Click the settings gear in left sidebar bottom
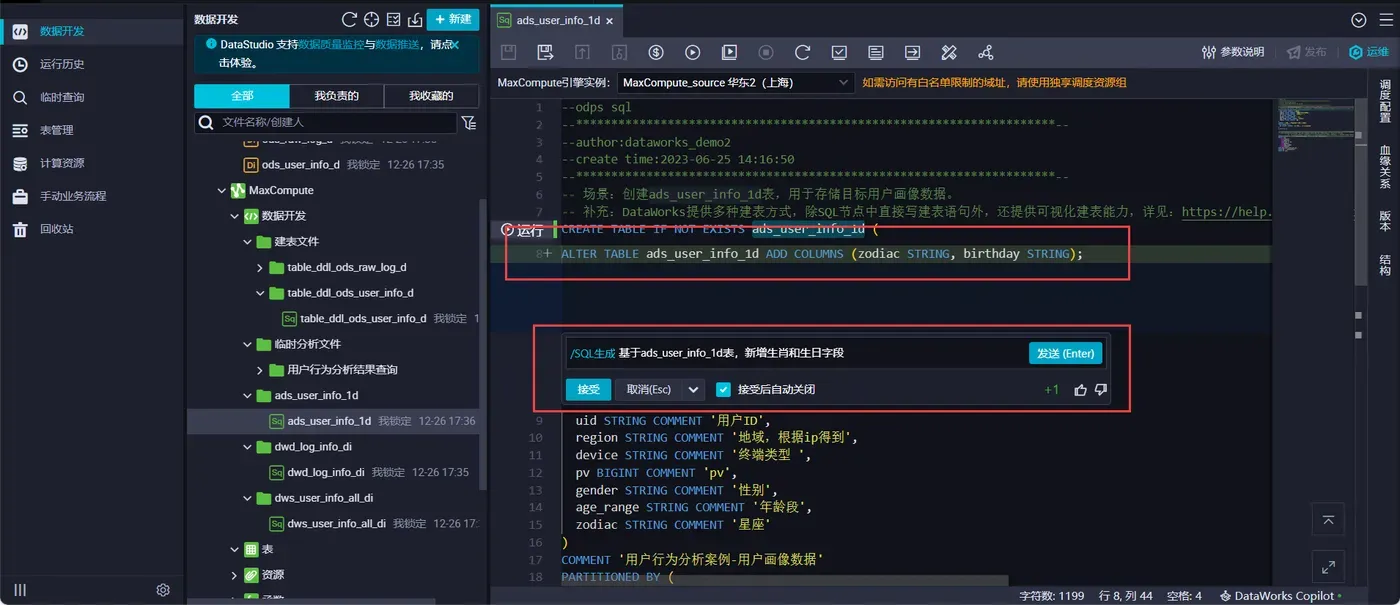 click(163, 590)
